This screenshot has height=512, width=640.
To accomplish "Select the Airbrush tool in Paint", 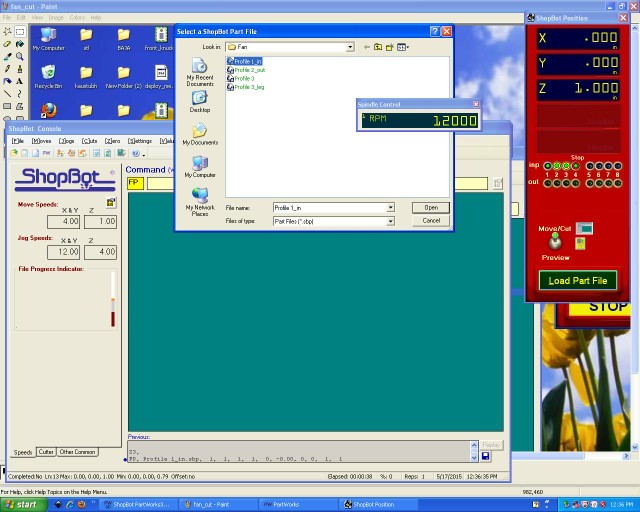I will (7, 81).
